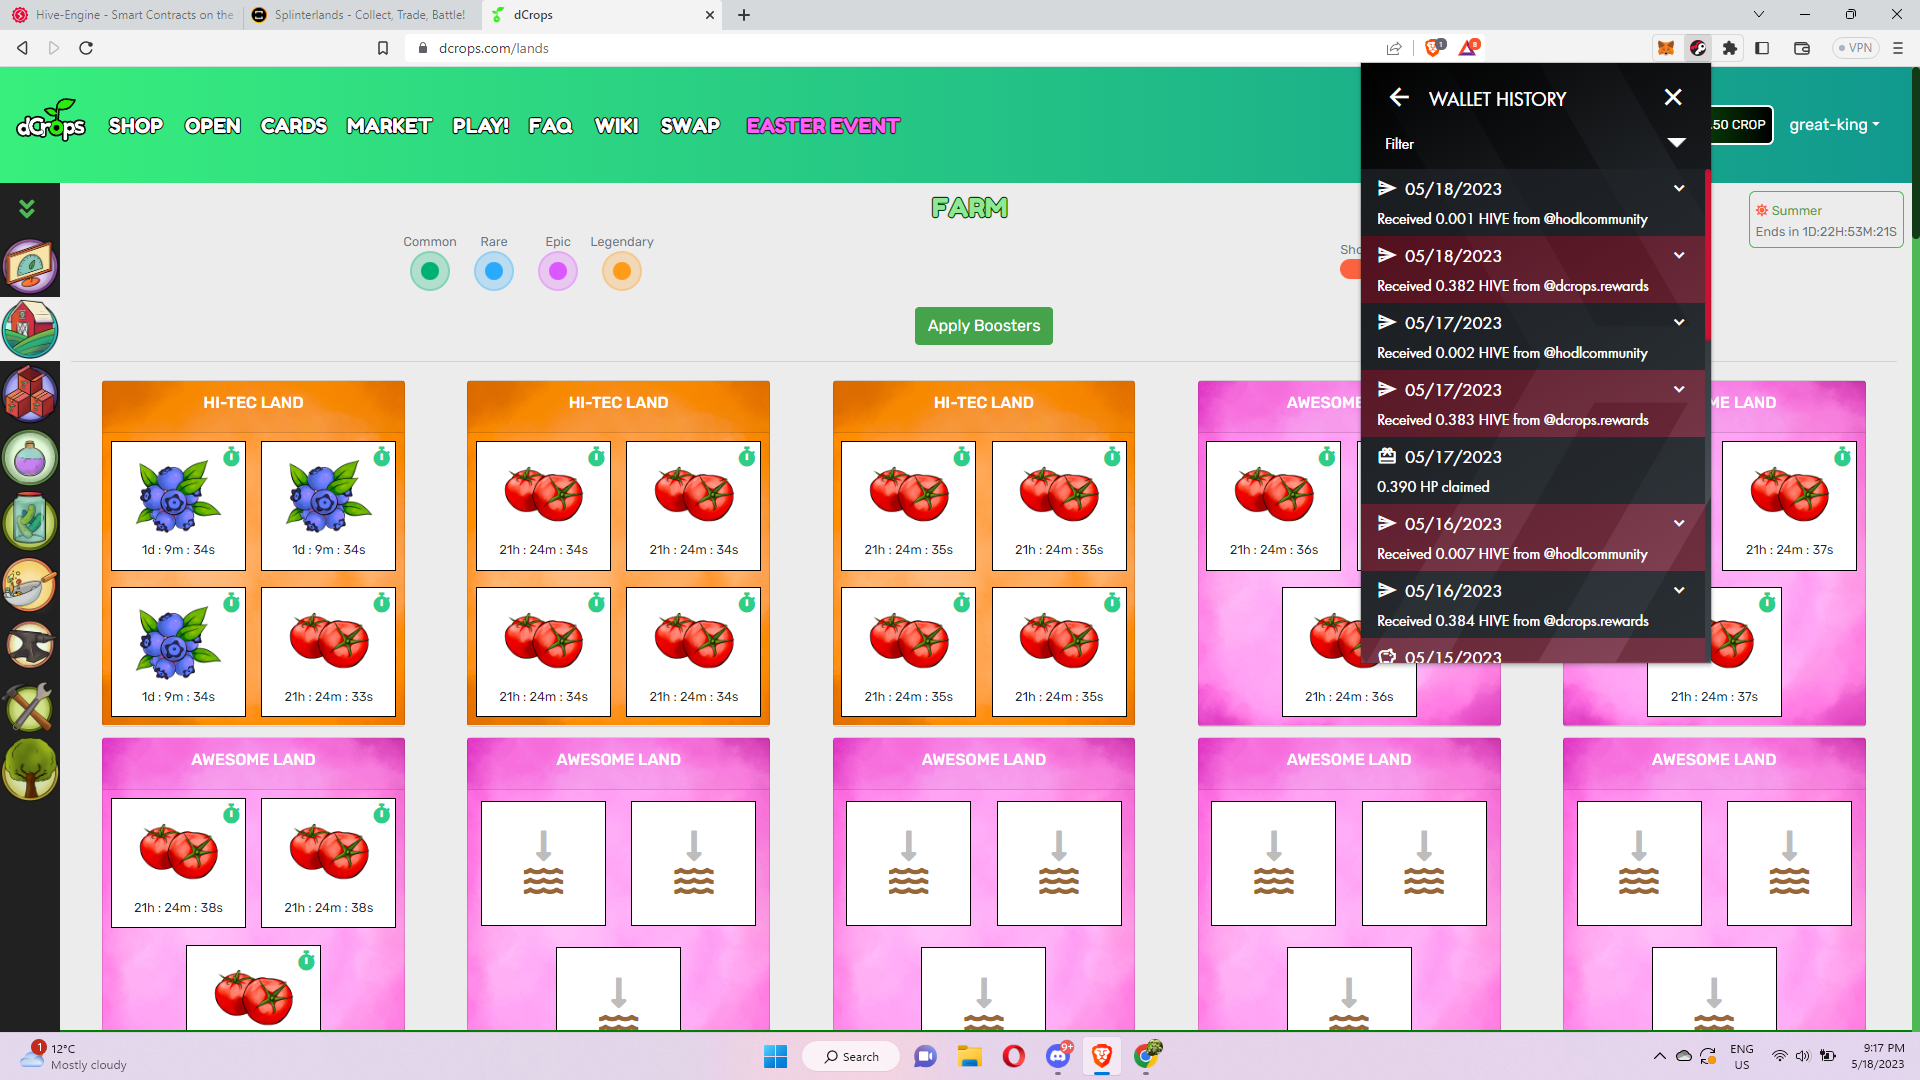The width and height of the screenshot is (1920, 1080).
Task: Switch to the Splinterlands browser tab
Action: point(360,15)
